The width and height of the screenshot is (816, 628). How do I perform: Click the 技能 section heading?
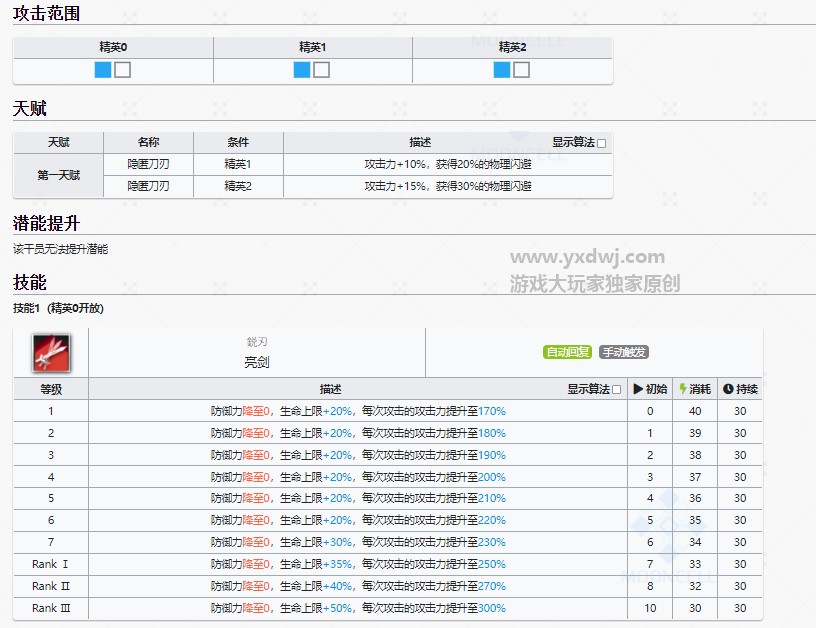pyautogui.click(x=30, y=283)
